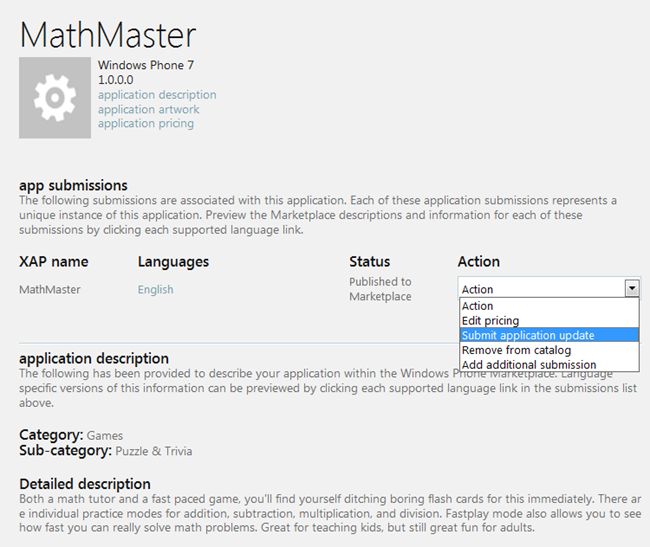The image size is (650, 547).
Task: Click the Published to Marketplace status
Action: 380,289
